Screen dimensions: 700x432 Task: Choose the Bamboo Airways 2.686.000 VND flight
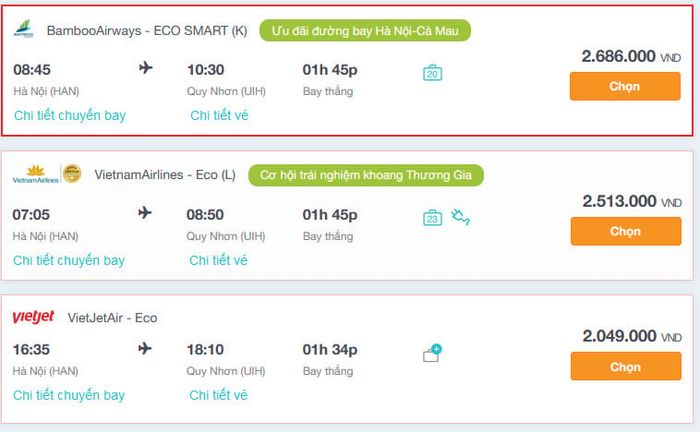click(625, 87)
